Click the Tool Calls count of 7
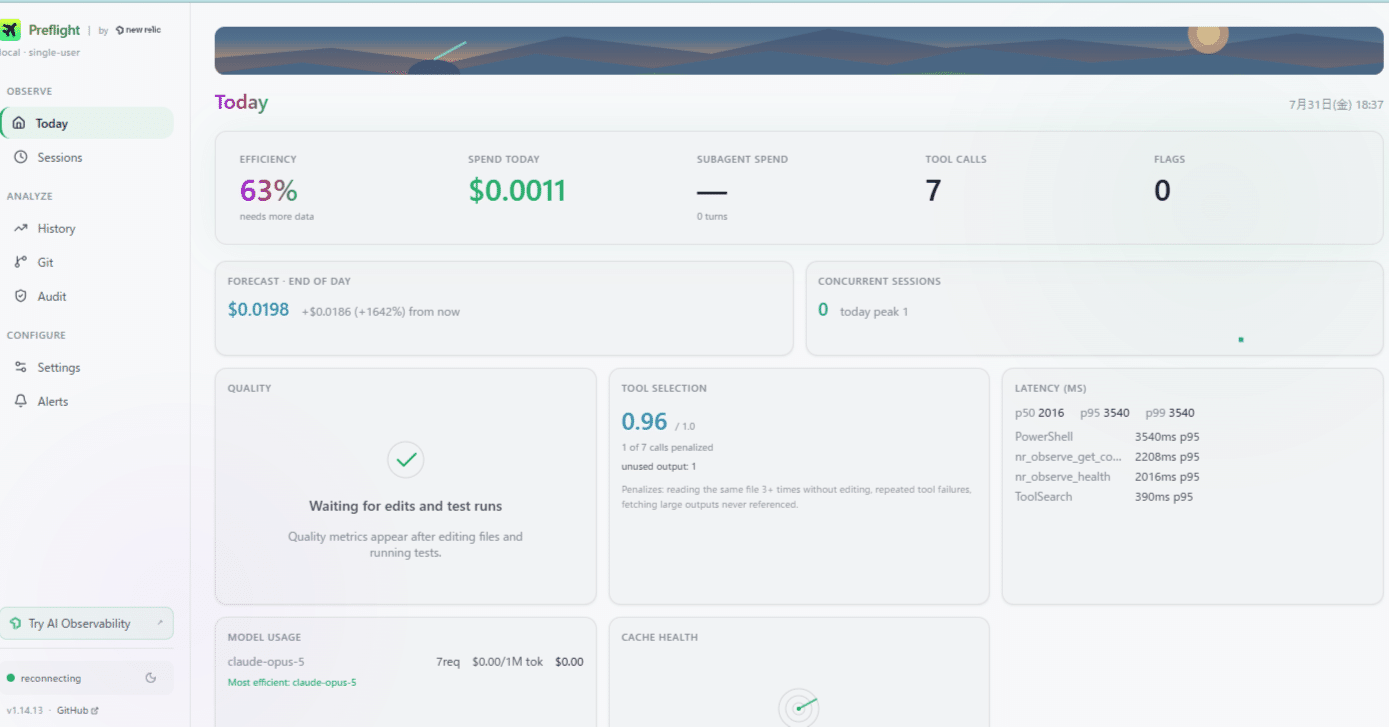 [933, 190]
